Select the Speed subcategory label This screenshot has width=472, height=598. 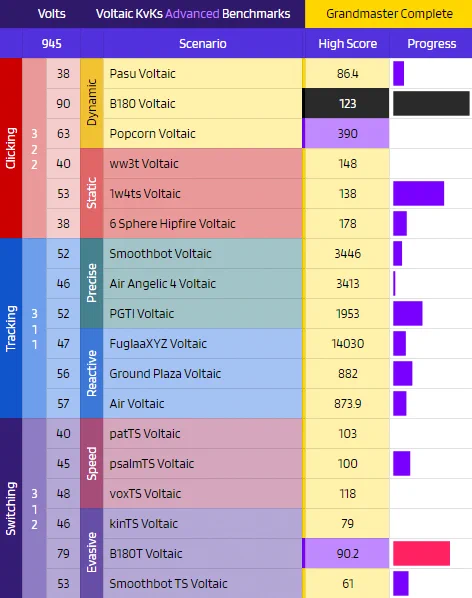point(92,463)
